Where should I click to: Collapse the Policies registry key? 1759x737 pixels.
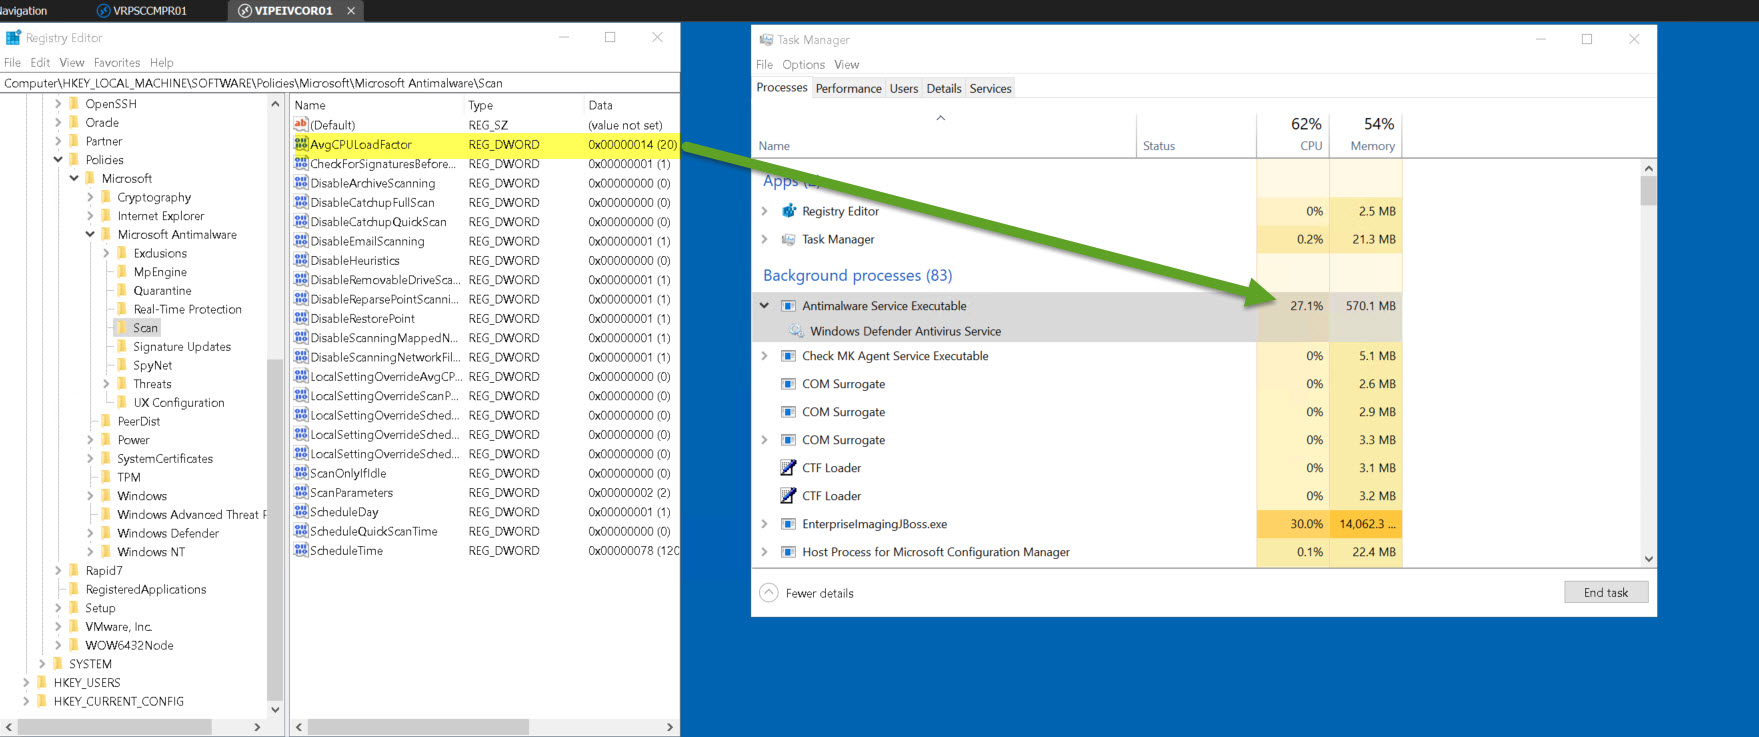point(58,160)
